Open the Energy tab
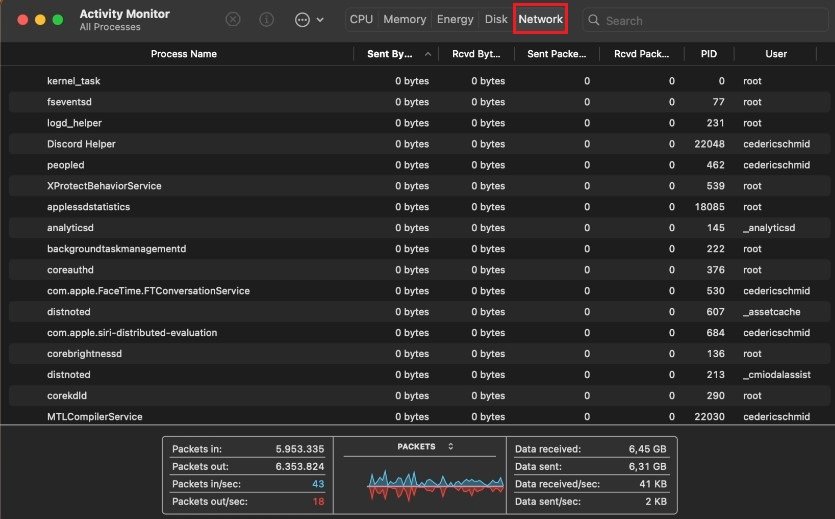The width and height of the screenshot is (835, 519). pyautogui.click(x=455, y=19)
